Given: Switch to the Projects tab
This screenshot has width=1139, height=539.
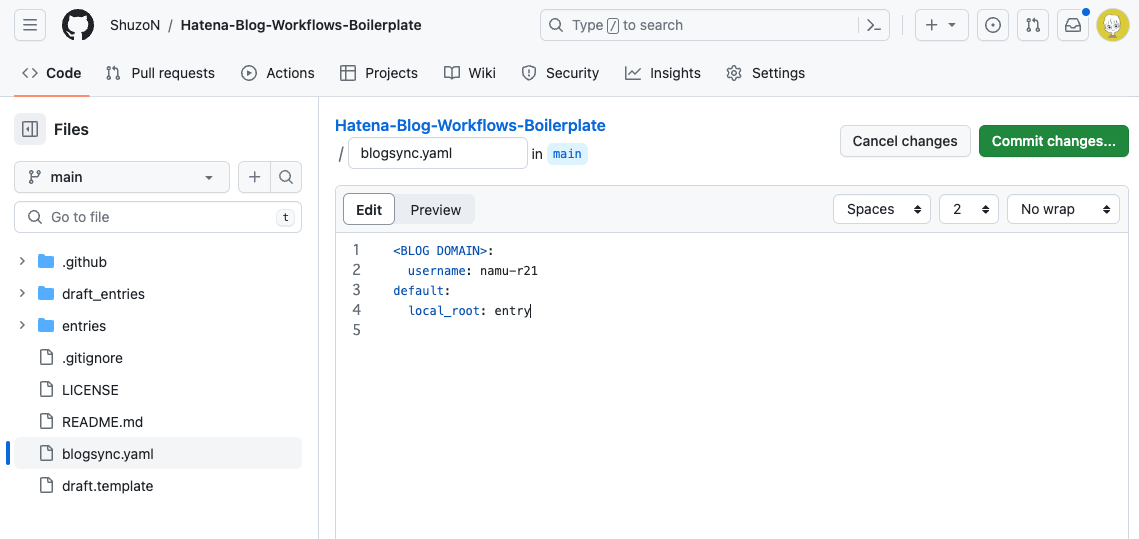Looking at the screenshot, I should [378, 73].
